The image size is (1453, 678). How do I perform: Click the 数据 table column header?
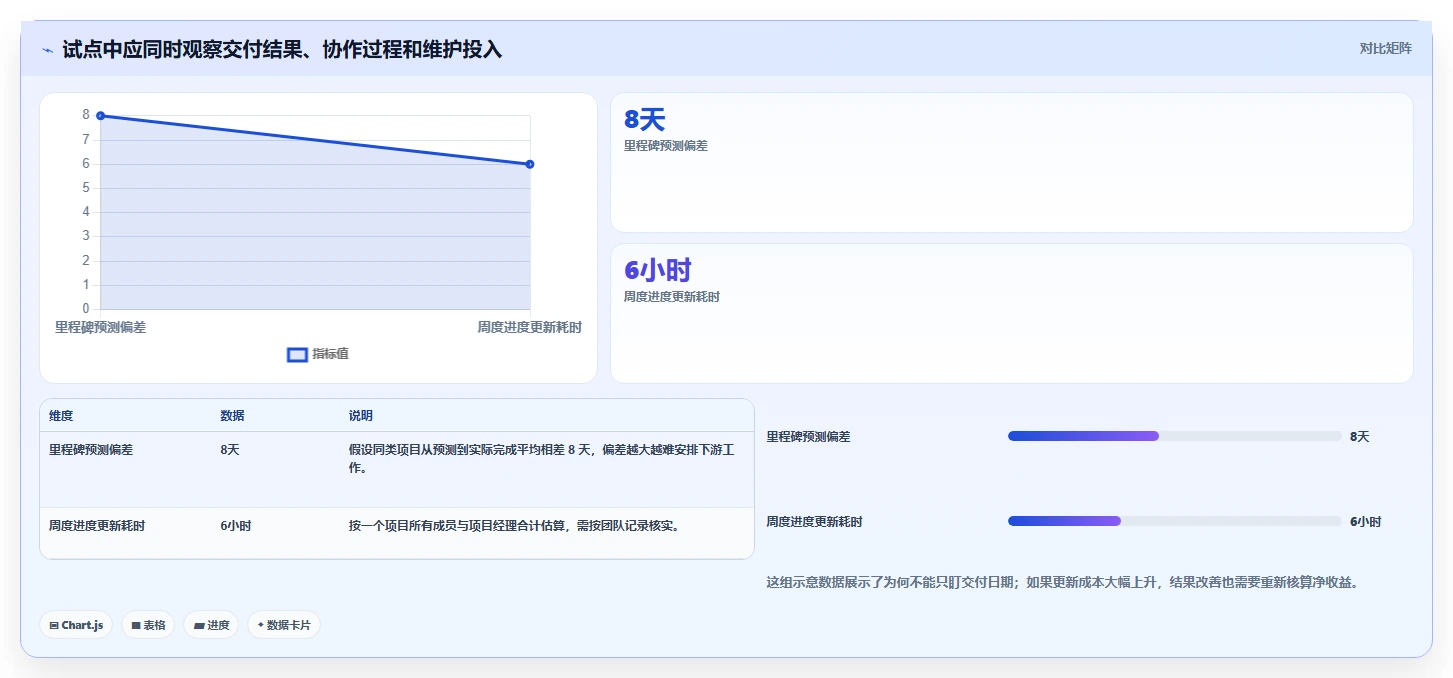coord(232,416)
